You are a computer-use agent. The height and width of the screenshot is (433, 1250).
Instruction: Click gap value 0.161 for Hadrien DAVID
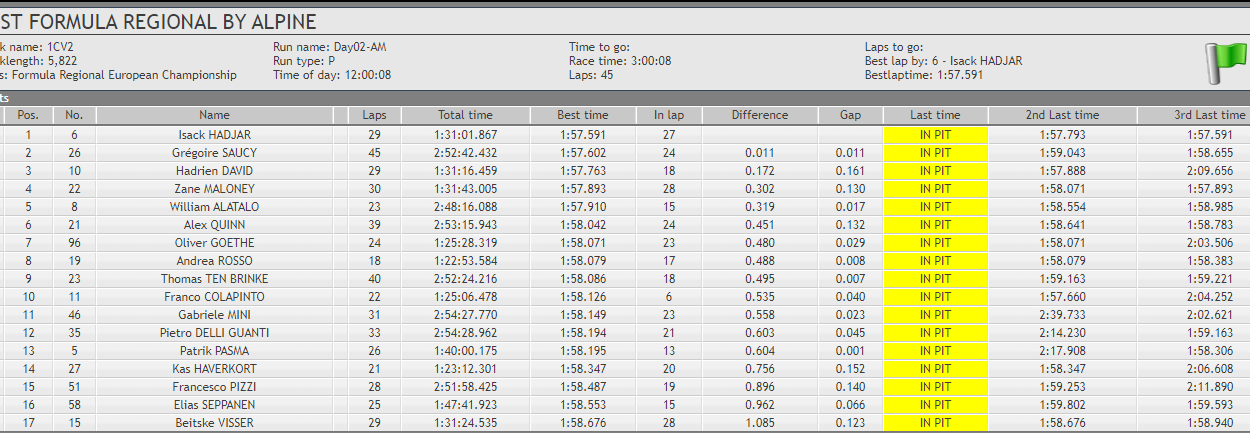850,171
